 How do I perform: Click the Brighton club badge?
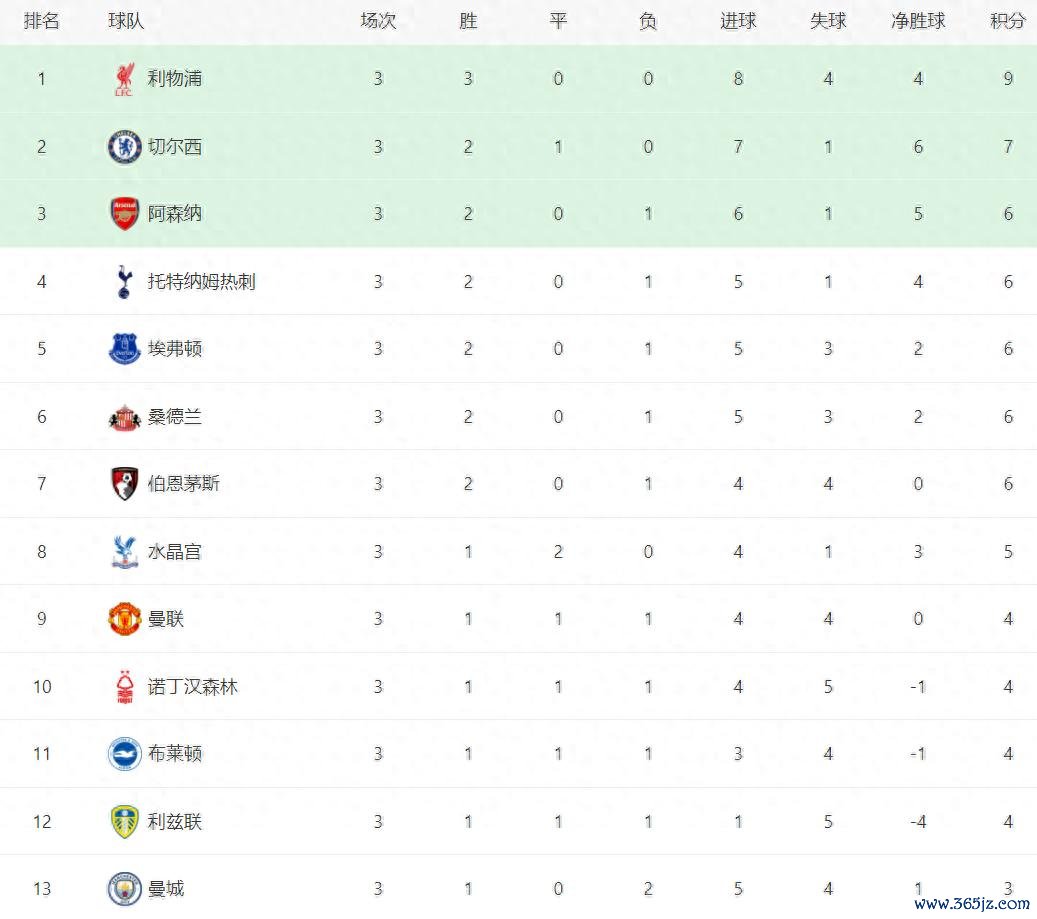point(124,754)
